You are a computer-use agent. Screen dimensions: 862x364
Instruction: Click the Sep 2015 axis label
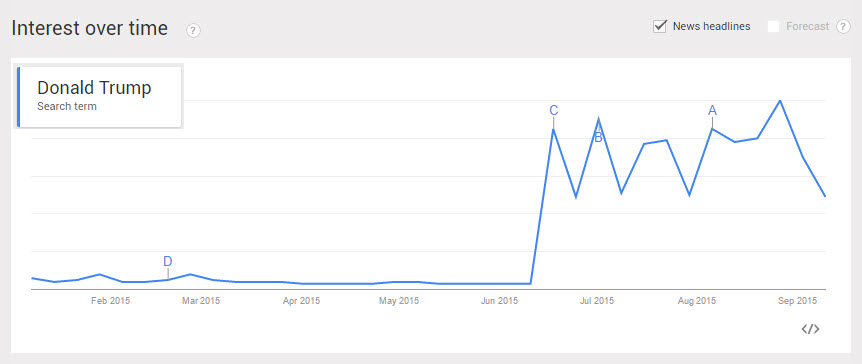coord(798,301)
